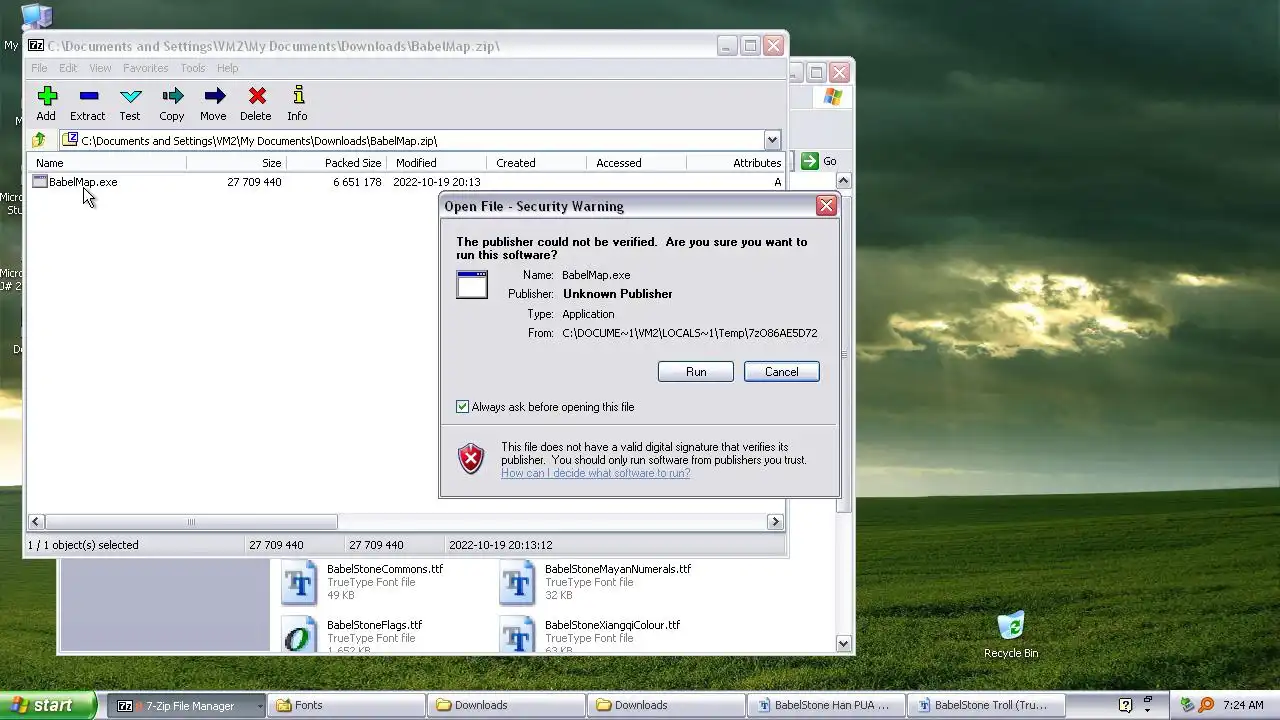1280x720 pixels.
Task: Click the 7z icon in title bar
Action: (36, 46)
